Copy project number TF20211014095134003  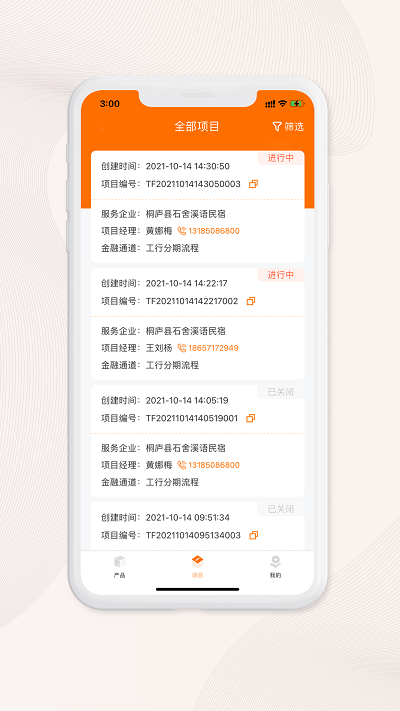tap(254, 535)
